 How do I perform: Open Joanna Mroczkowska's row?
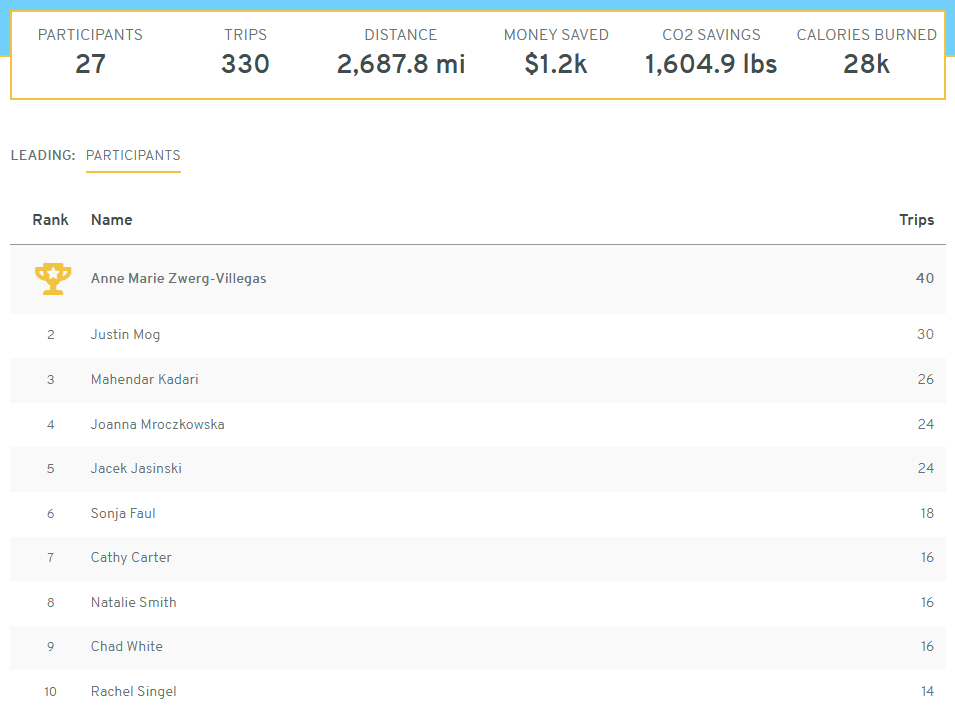click(x=157, y=425)
